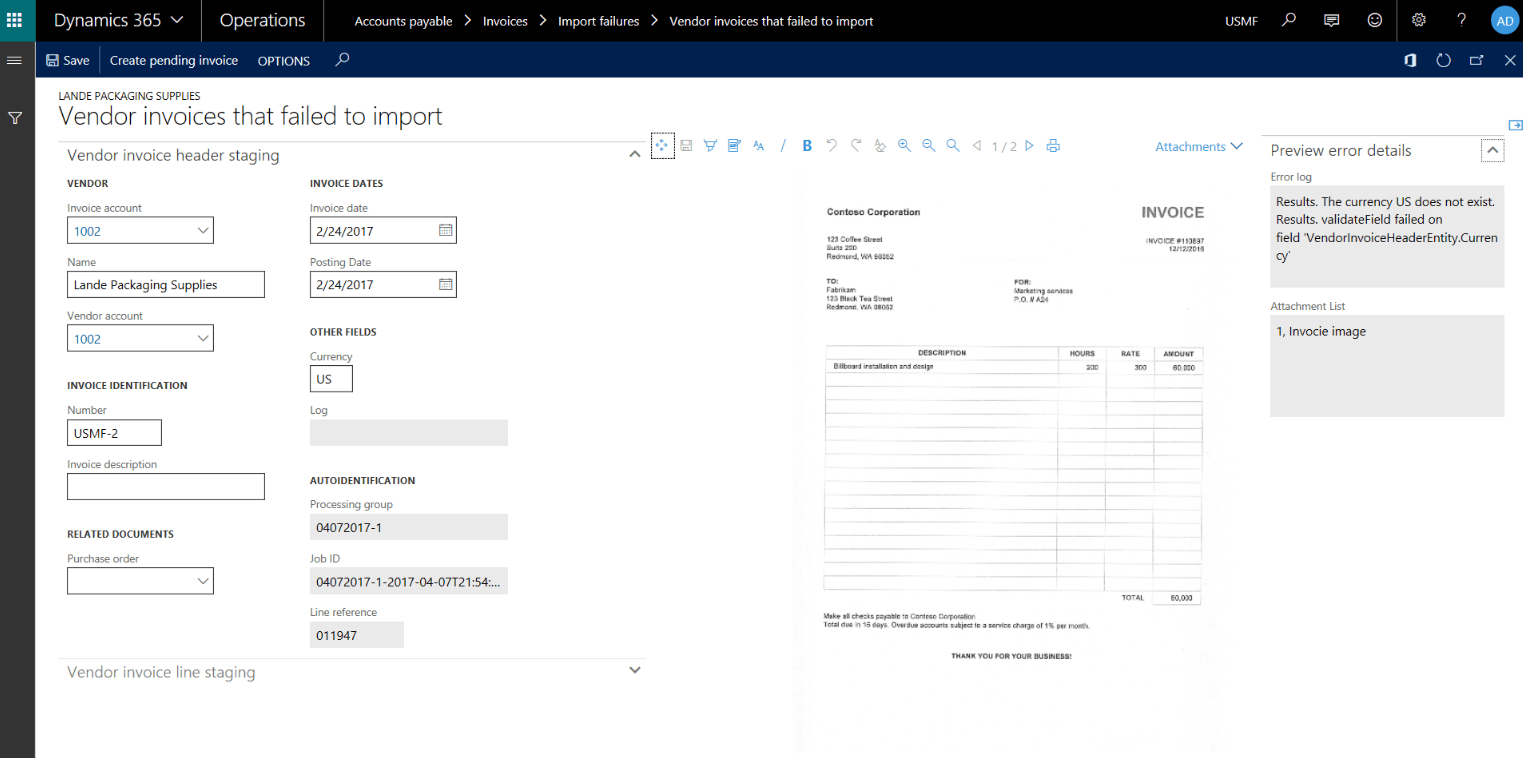Image resolution: width=1523 pixels, height=758 pixels.
Task: Click Save in the action bar
Action: [x=67, y=60]
